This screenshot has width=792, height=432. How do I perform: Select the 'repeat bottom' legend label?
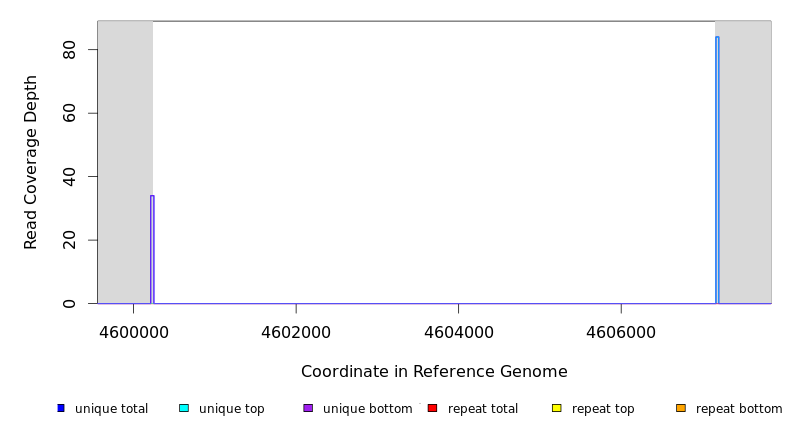point(739,409)
